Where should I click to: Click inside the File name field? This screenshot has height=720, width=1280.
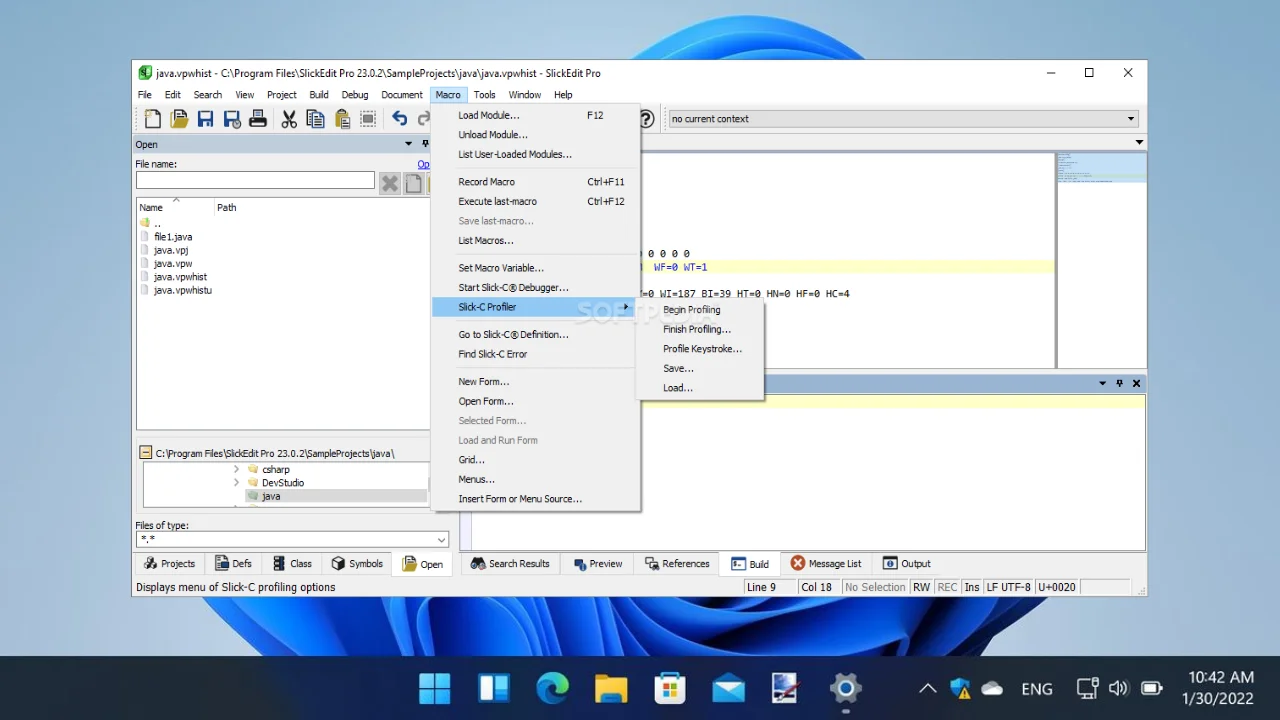point(255,181)
